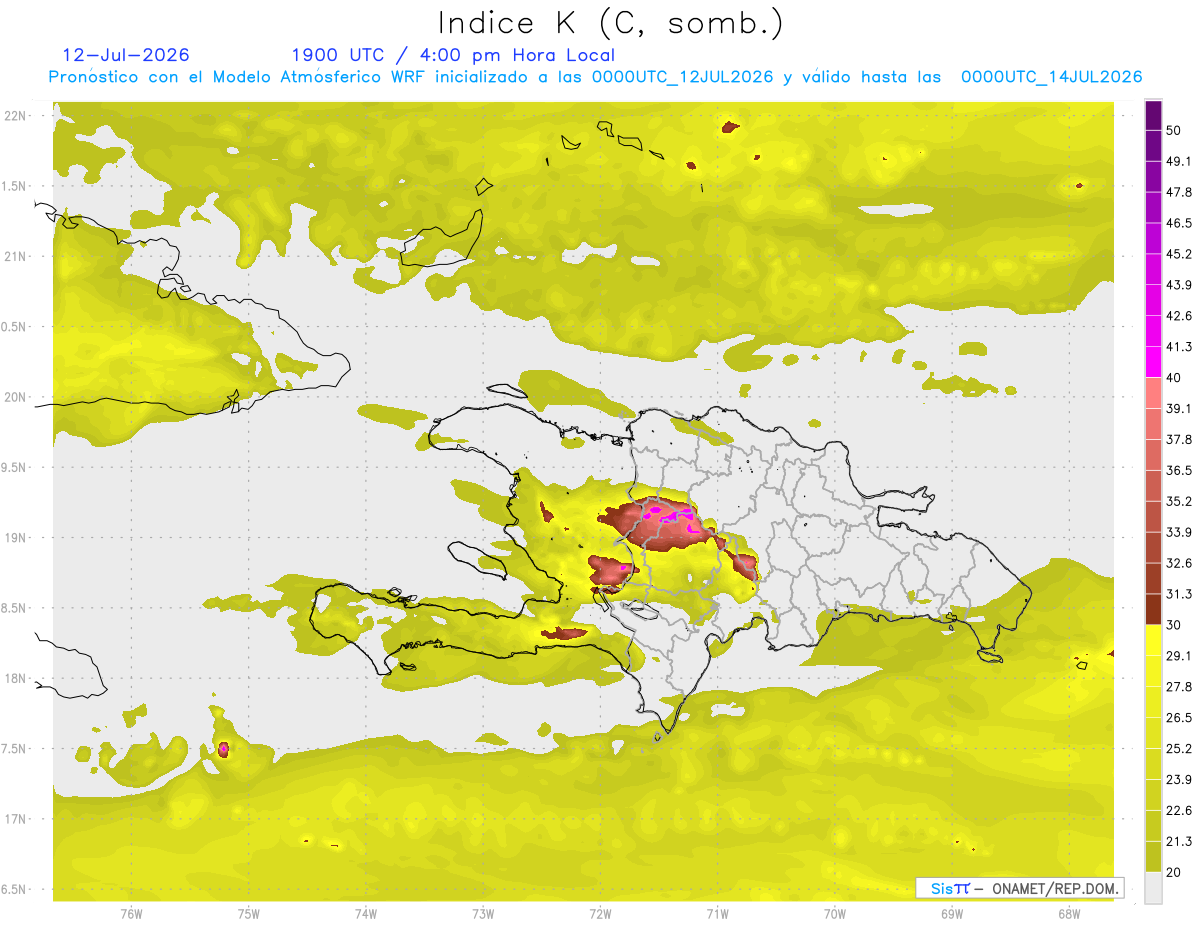1200x927 pixels.
Task: Click the "32.6" color scale label
Action: pos(1178,563)
